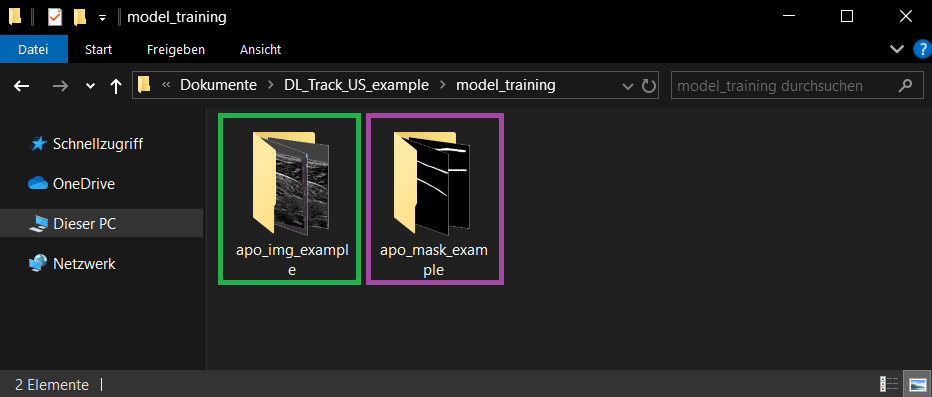This screenshot has width=932, height=397.
Task: Click the apo_img_example folder name label
Action: click(x=291, y=260)
